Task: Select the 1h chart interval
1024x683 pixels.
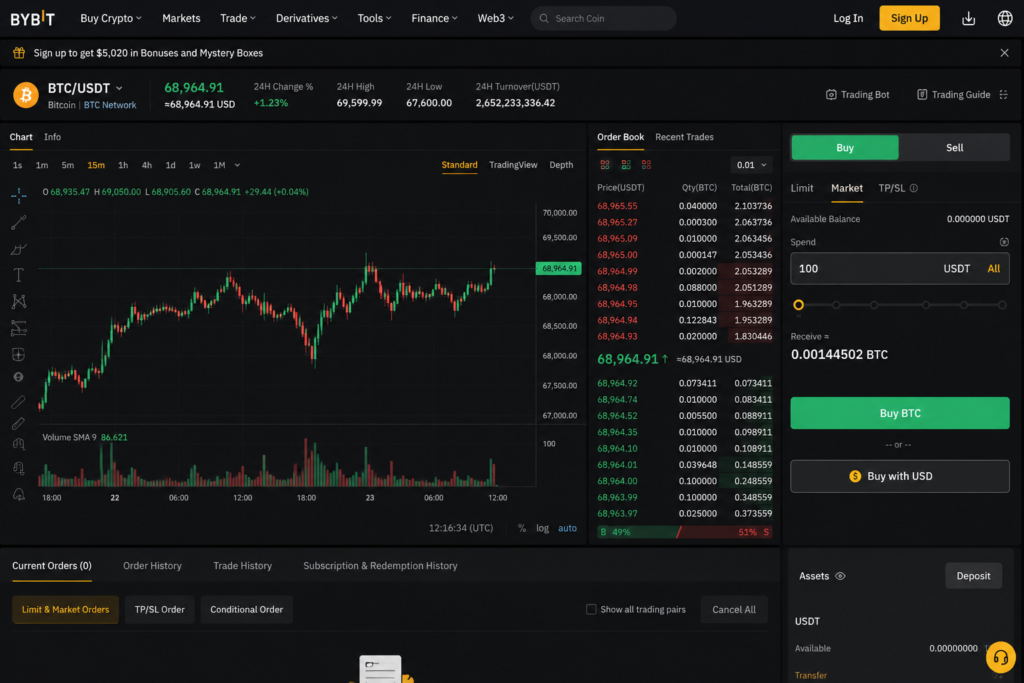Action: click(123, 165)
